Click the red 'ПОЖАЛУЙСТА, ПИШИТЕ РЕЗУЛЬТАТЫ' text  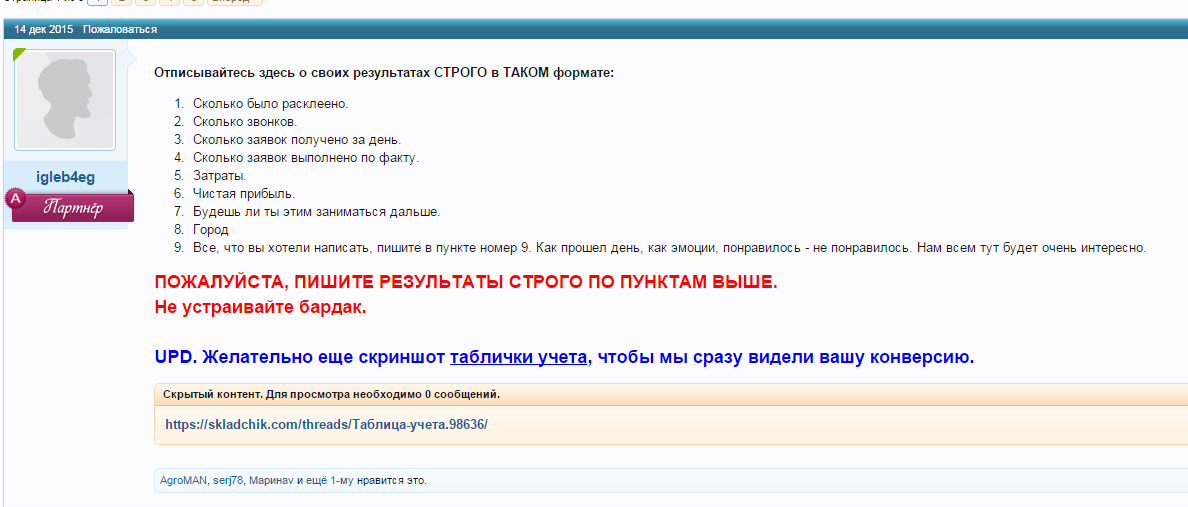point(465,282)
